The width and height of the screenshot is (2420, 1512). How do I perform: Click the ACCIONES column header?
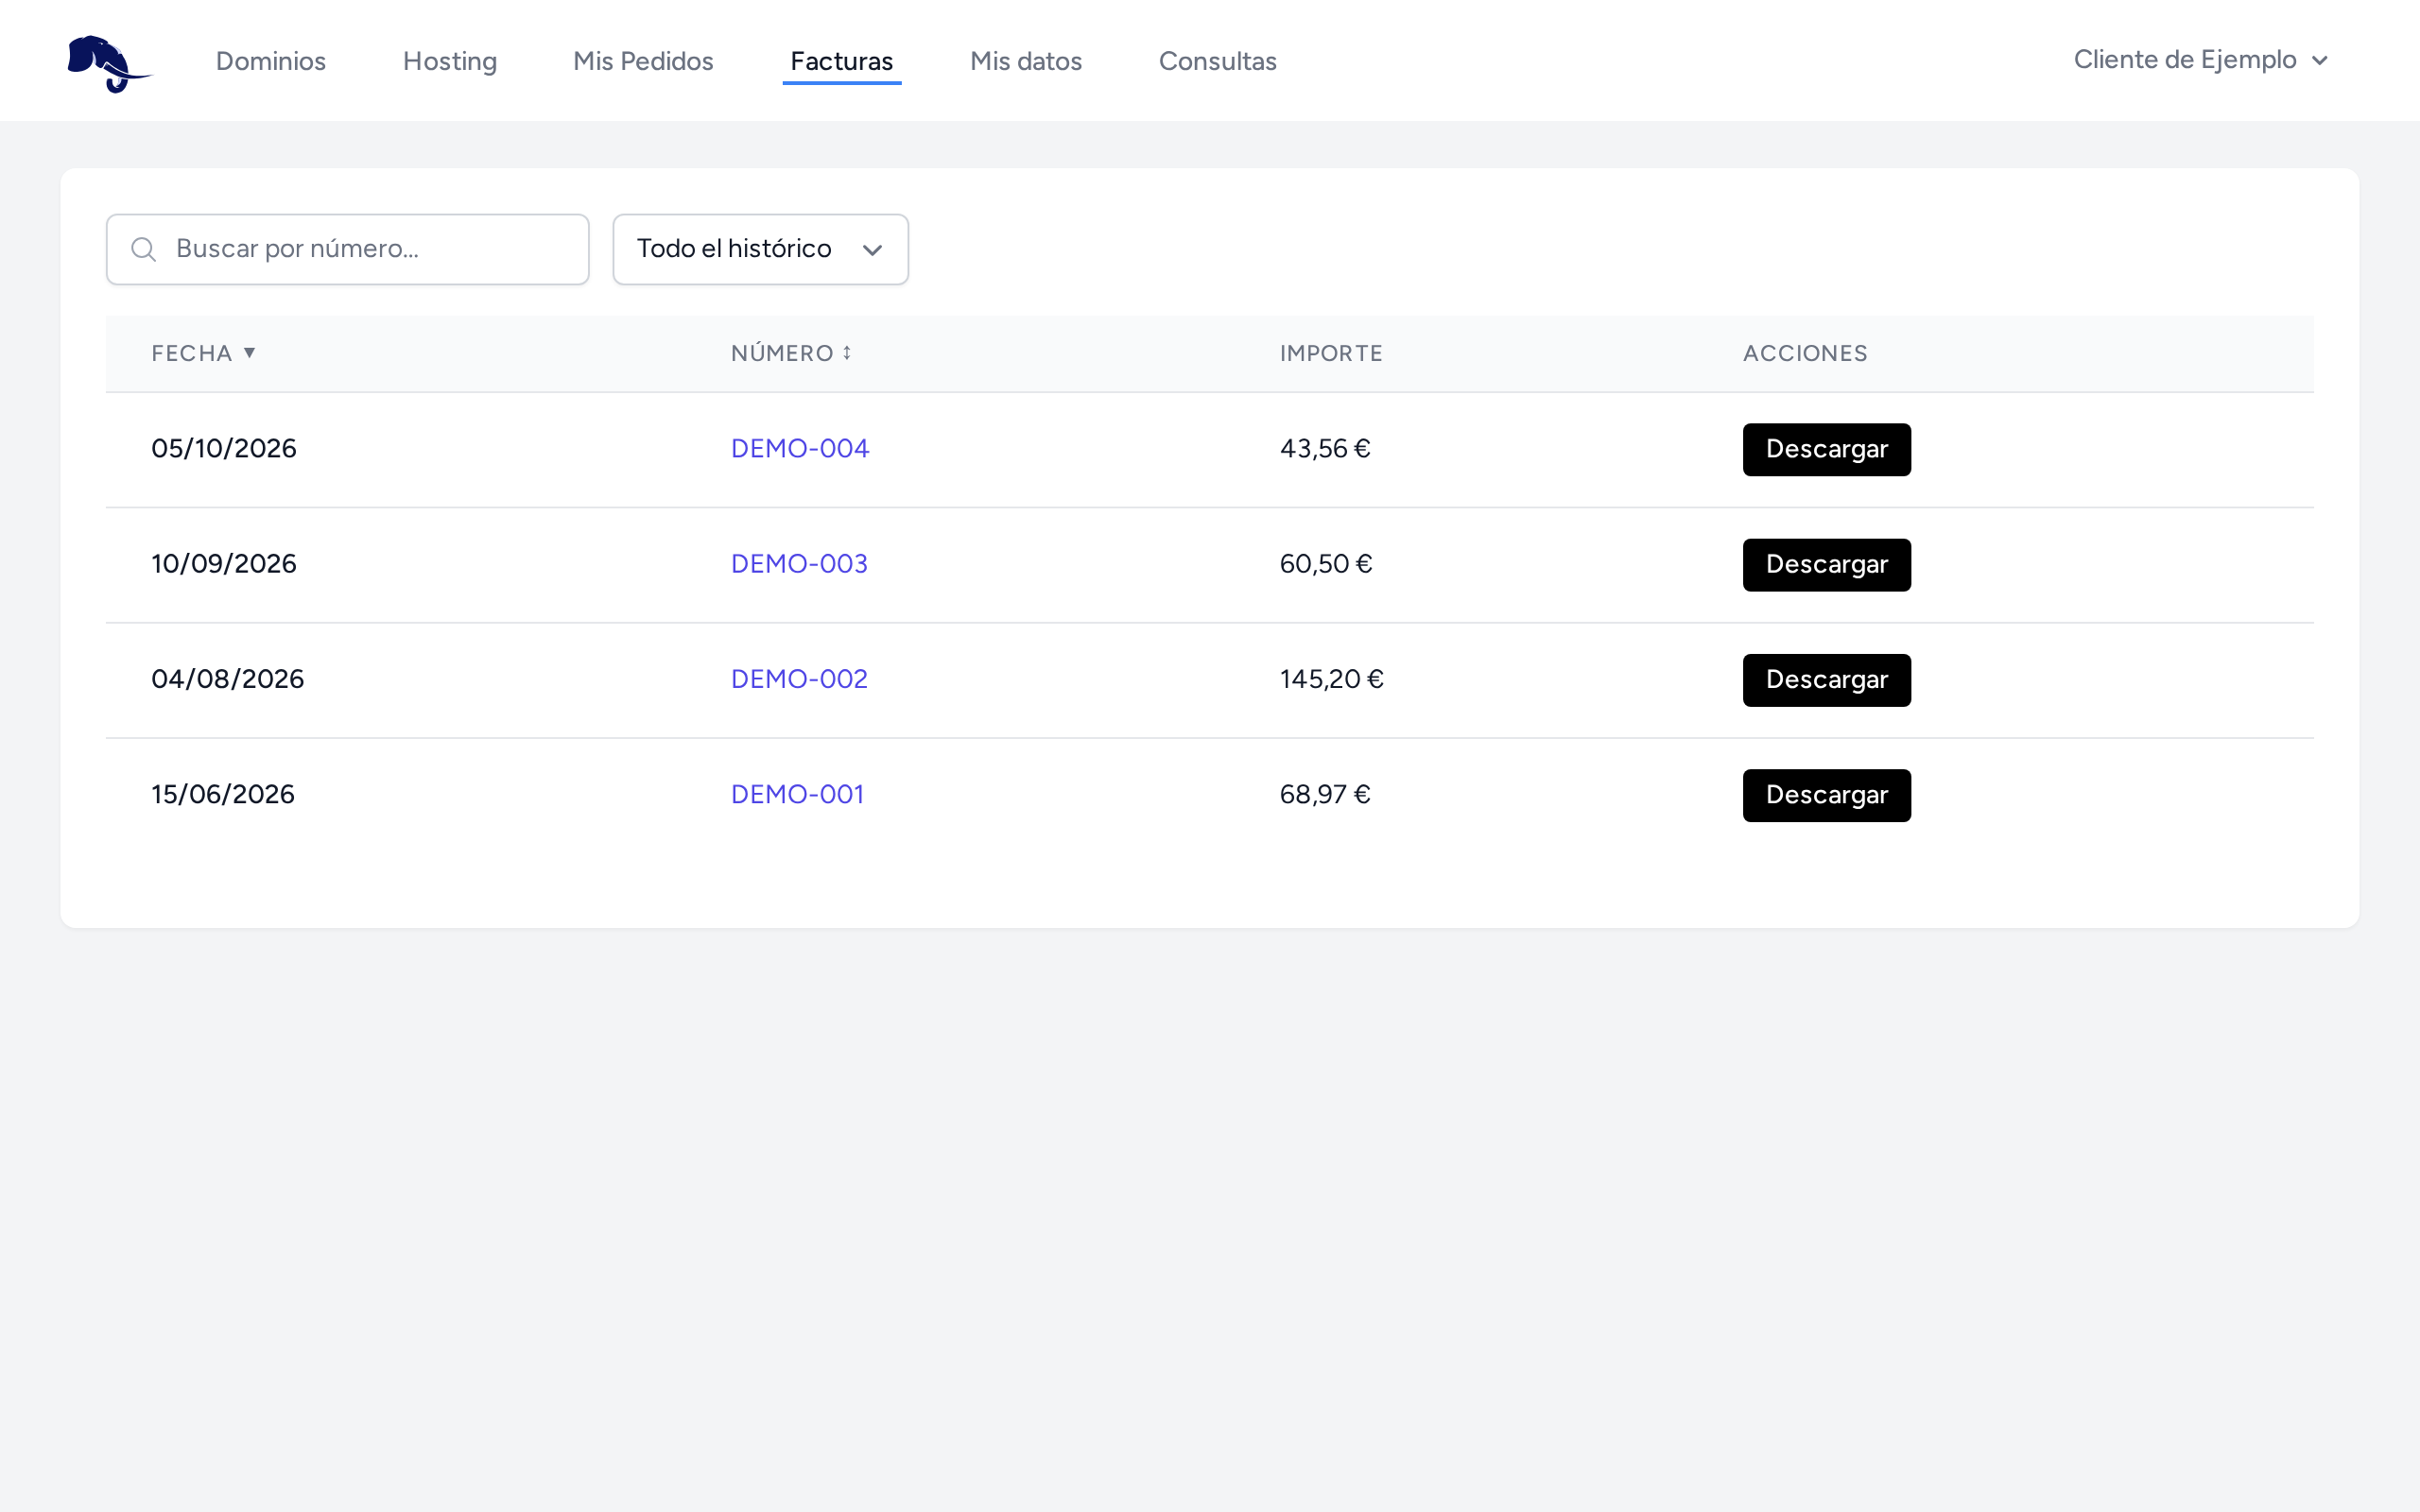tap(1805, 353)
